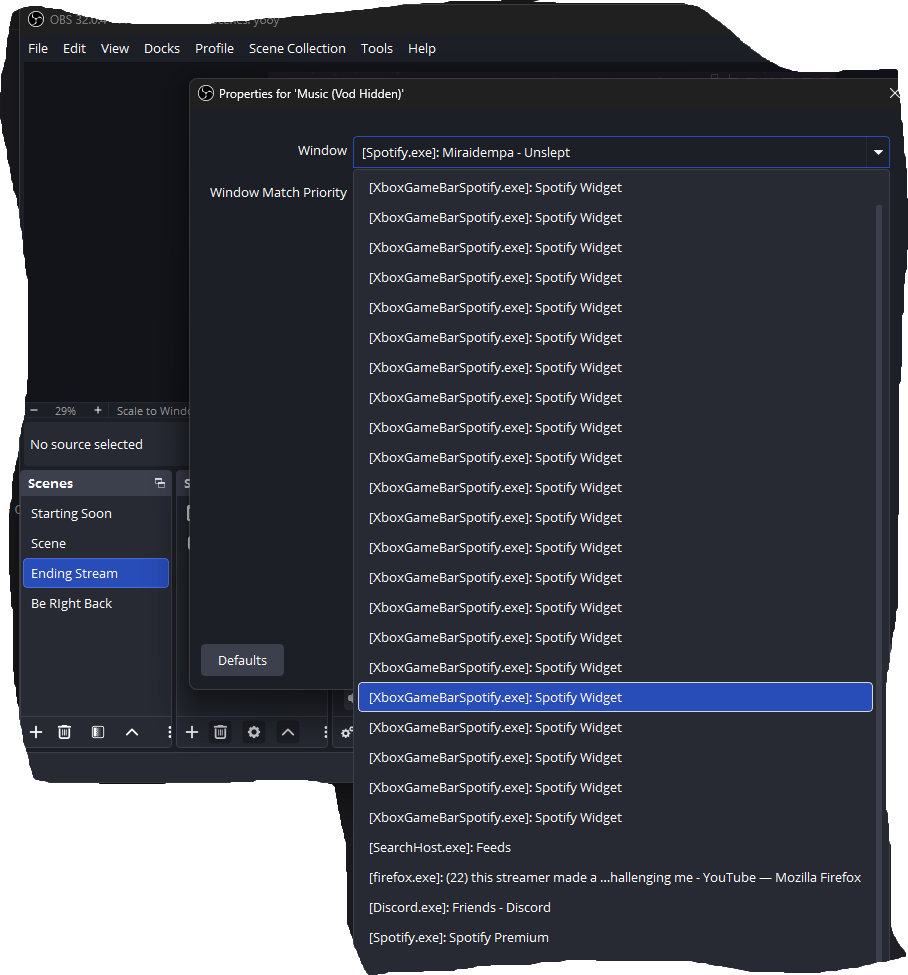The image size is (908, 975).
Task: Add a new source with plus icon
Action: 192,732
